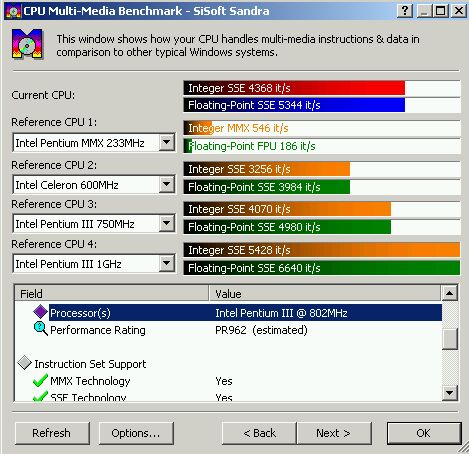
Task: Click the Integer SSE 5428 it/s bar
Action: [x=322, y=250]
